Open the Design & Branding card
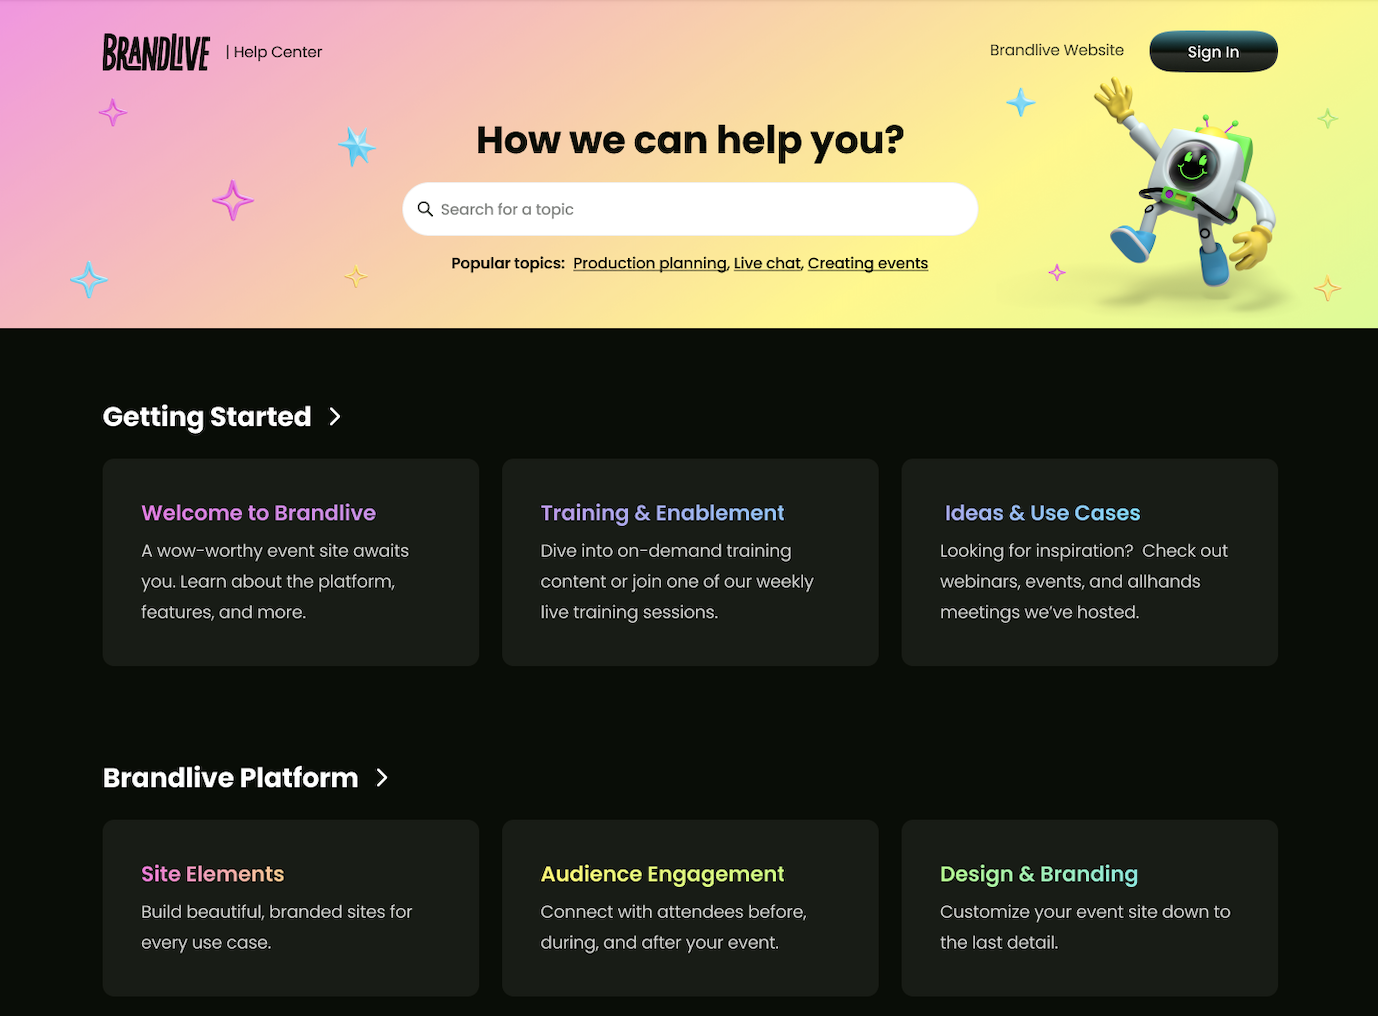The width and height of the screenshot is (1378, 1016). click(1090, 908)
